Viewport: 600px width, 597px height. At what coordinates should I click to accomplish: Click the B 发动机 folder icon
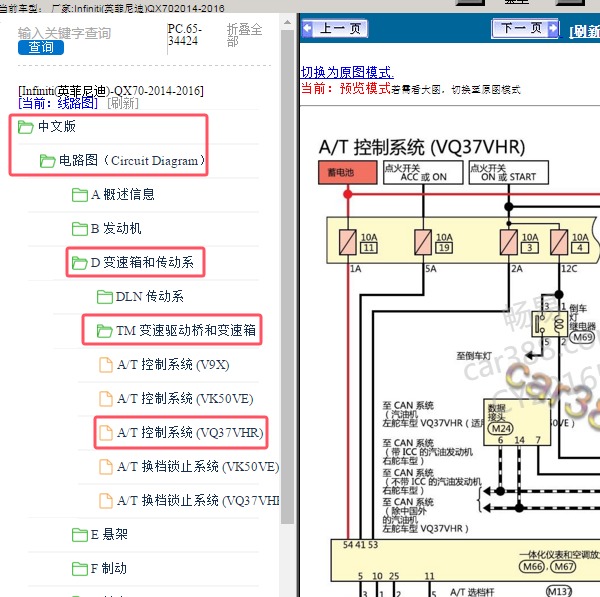(80, 229)
